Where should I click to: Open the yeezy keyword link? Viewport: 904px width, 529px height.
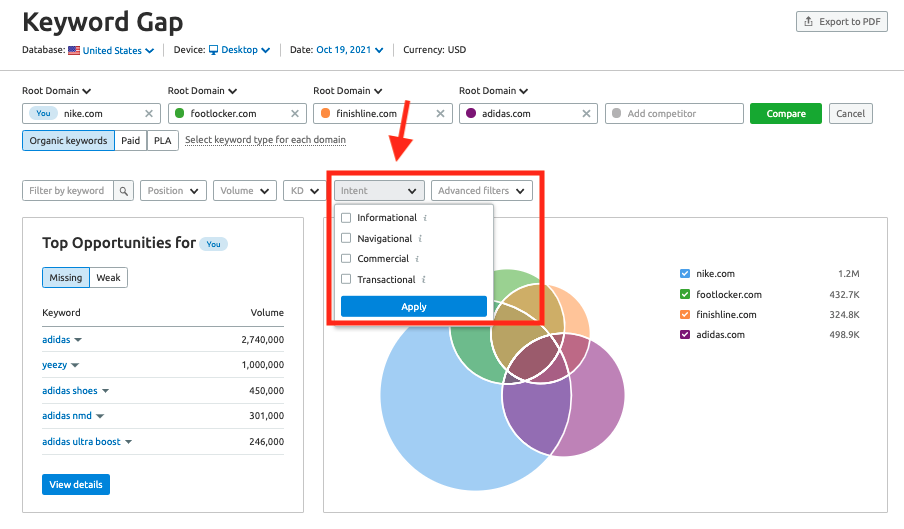pyautogui.click(x=54, y=365)
